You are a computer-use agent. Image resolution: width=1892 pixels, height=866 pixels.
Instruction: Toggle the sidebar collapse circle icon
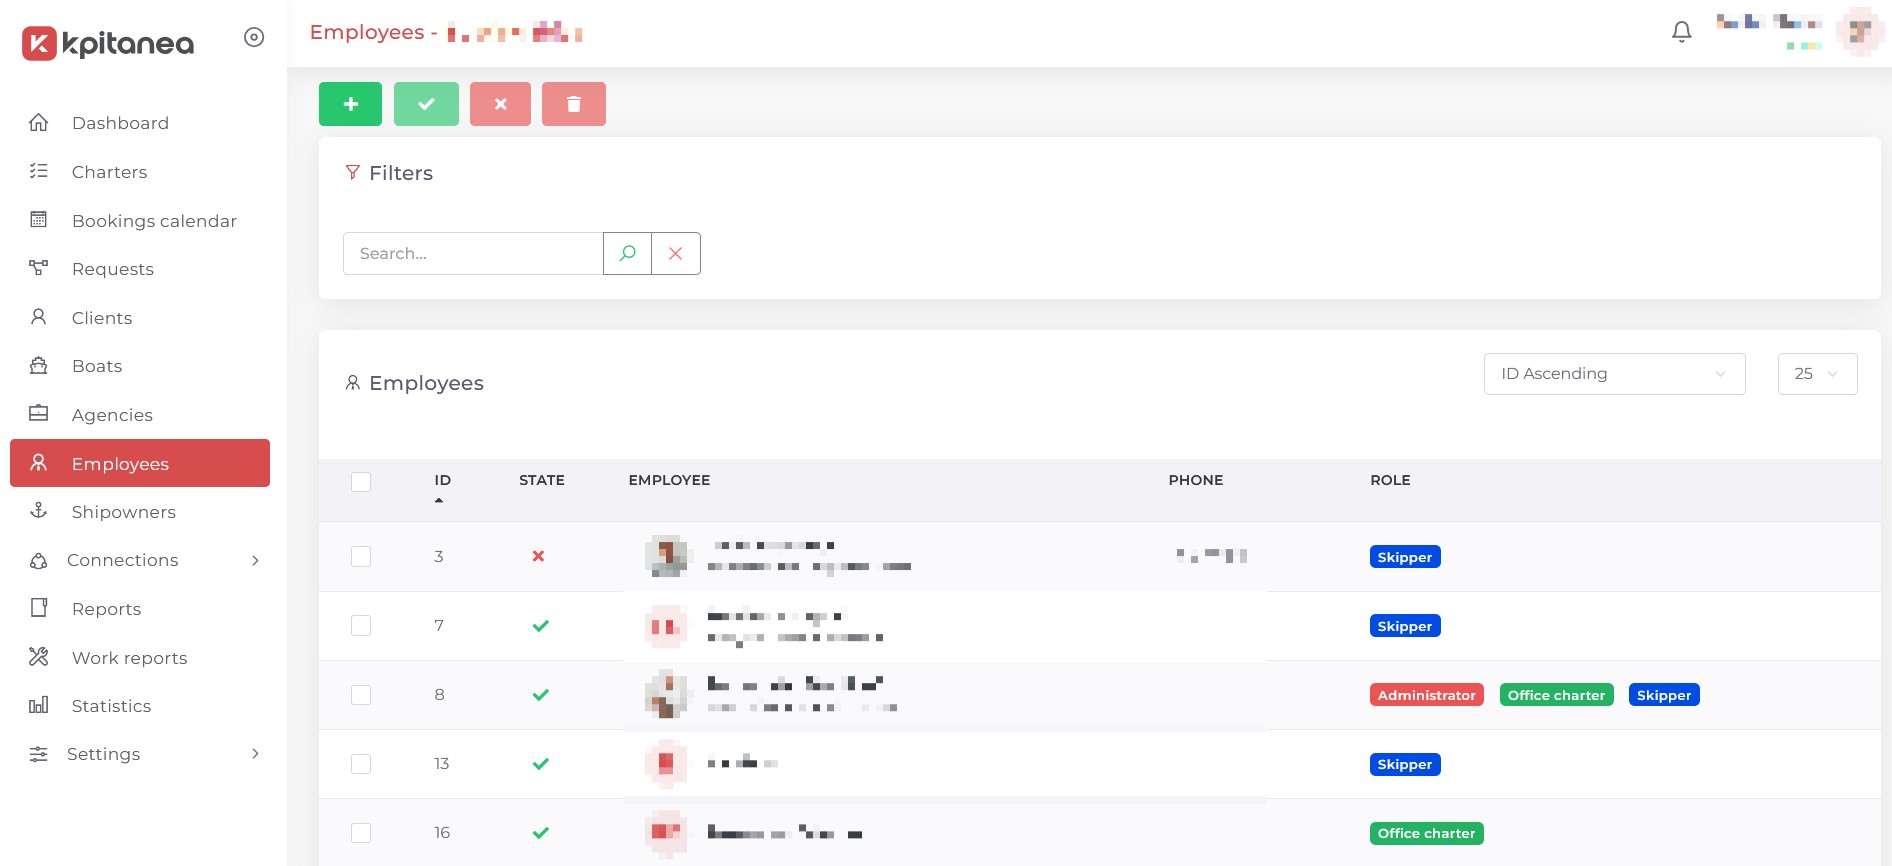(x=254, y=37)
